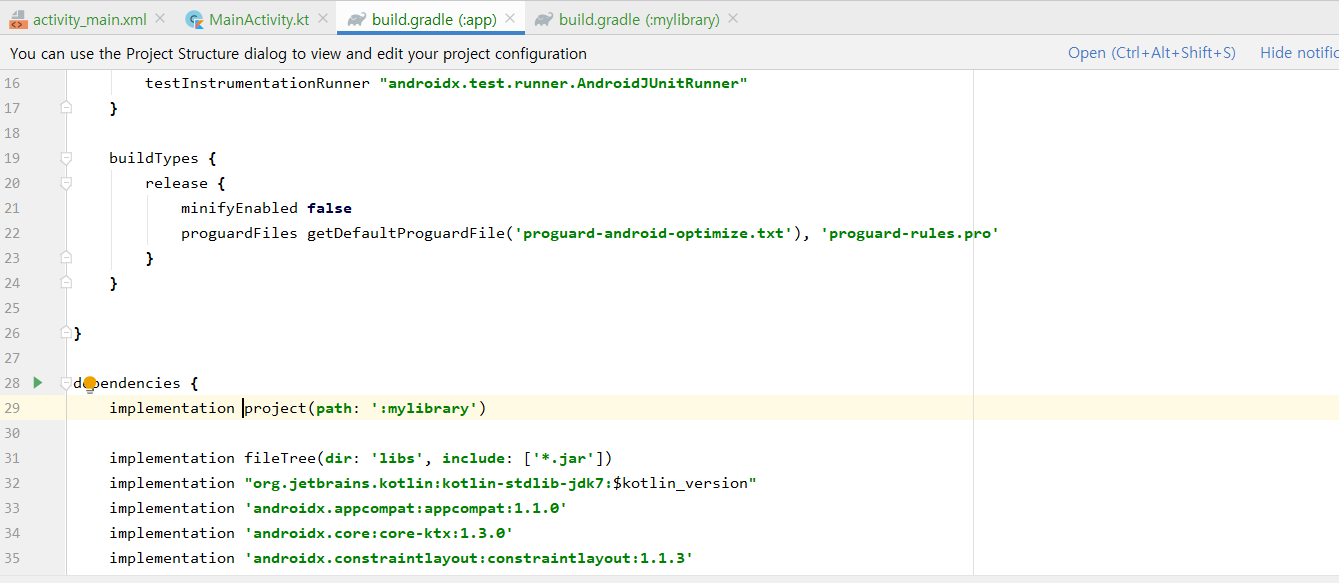The image size is (1339, 583).
Task: Click the Gradle icon on (:app) tab
Action: 356,19
